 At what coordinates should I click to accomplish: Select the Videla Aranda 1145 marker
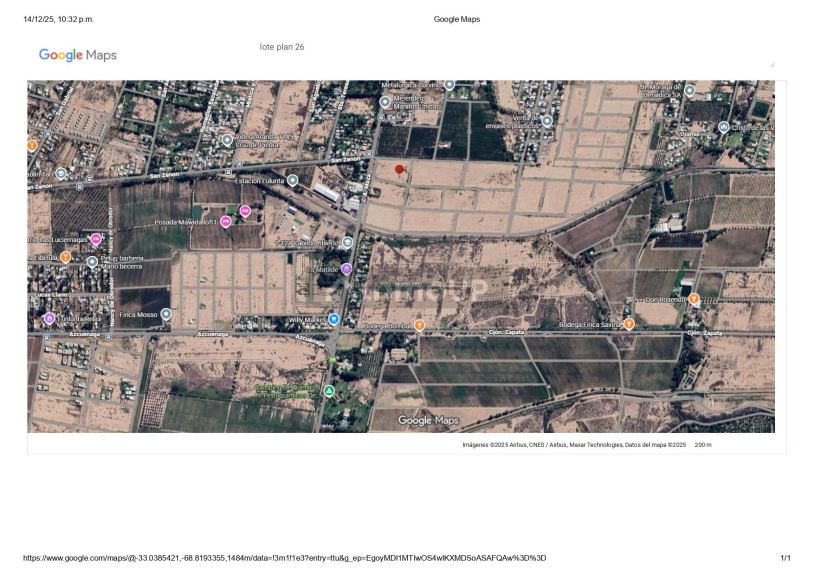(x=227, y=138)
